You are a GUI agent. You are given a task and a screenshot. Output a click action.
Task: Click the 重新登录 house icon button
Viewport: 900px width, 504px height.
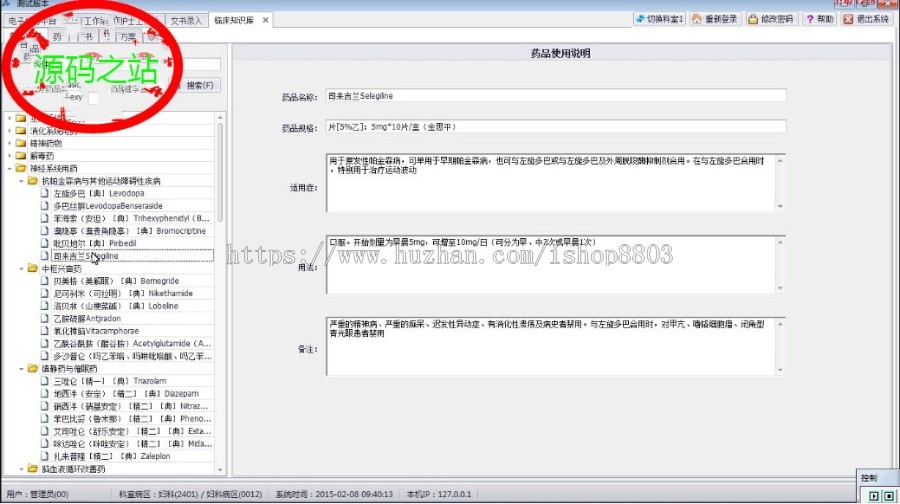(x=715, y=19)
